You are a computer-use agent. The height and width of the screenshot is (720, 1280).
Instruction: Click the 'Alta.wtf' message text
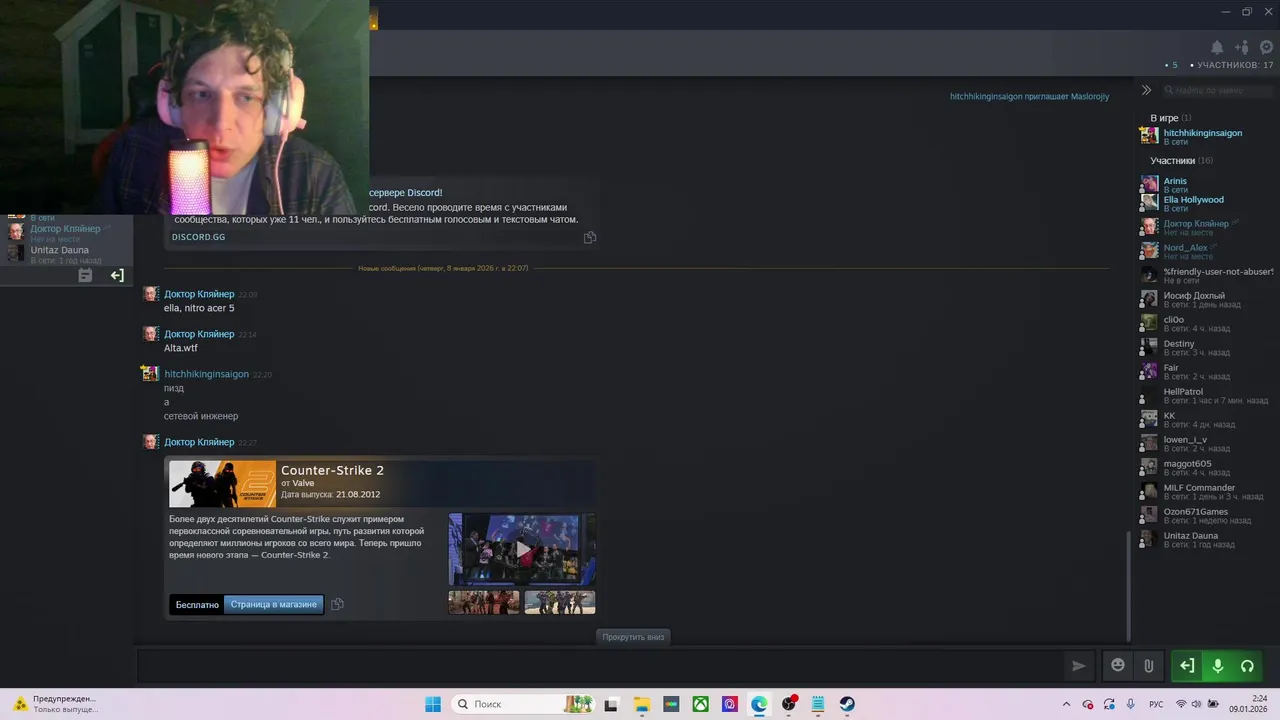[181, 348]
